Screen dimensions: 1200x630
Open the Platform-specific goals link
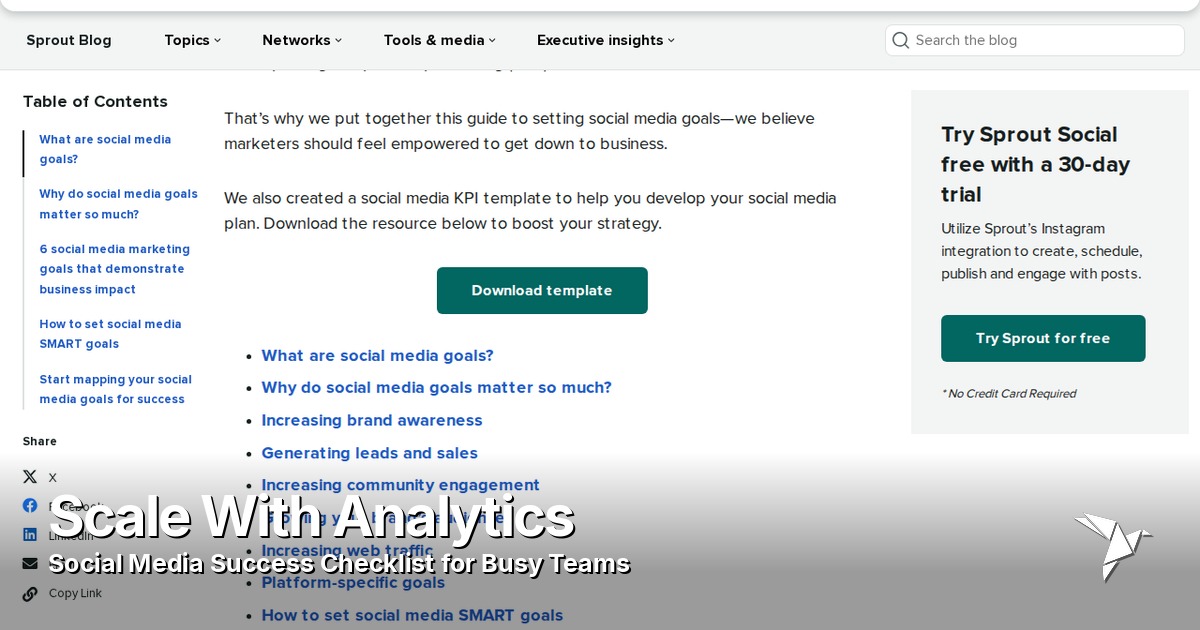pyautogui.click(x=353, y=582)
